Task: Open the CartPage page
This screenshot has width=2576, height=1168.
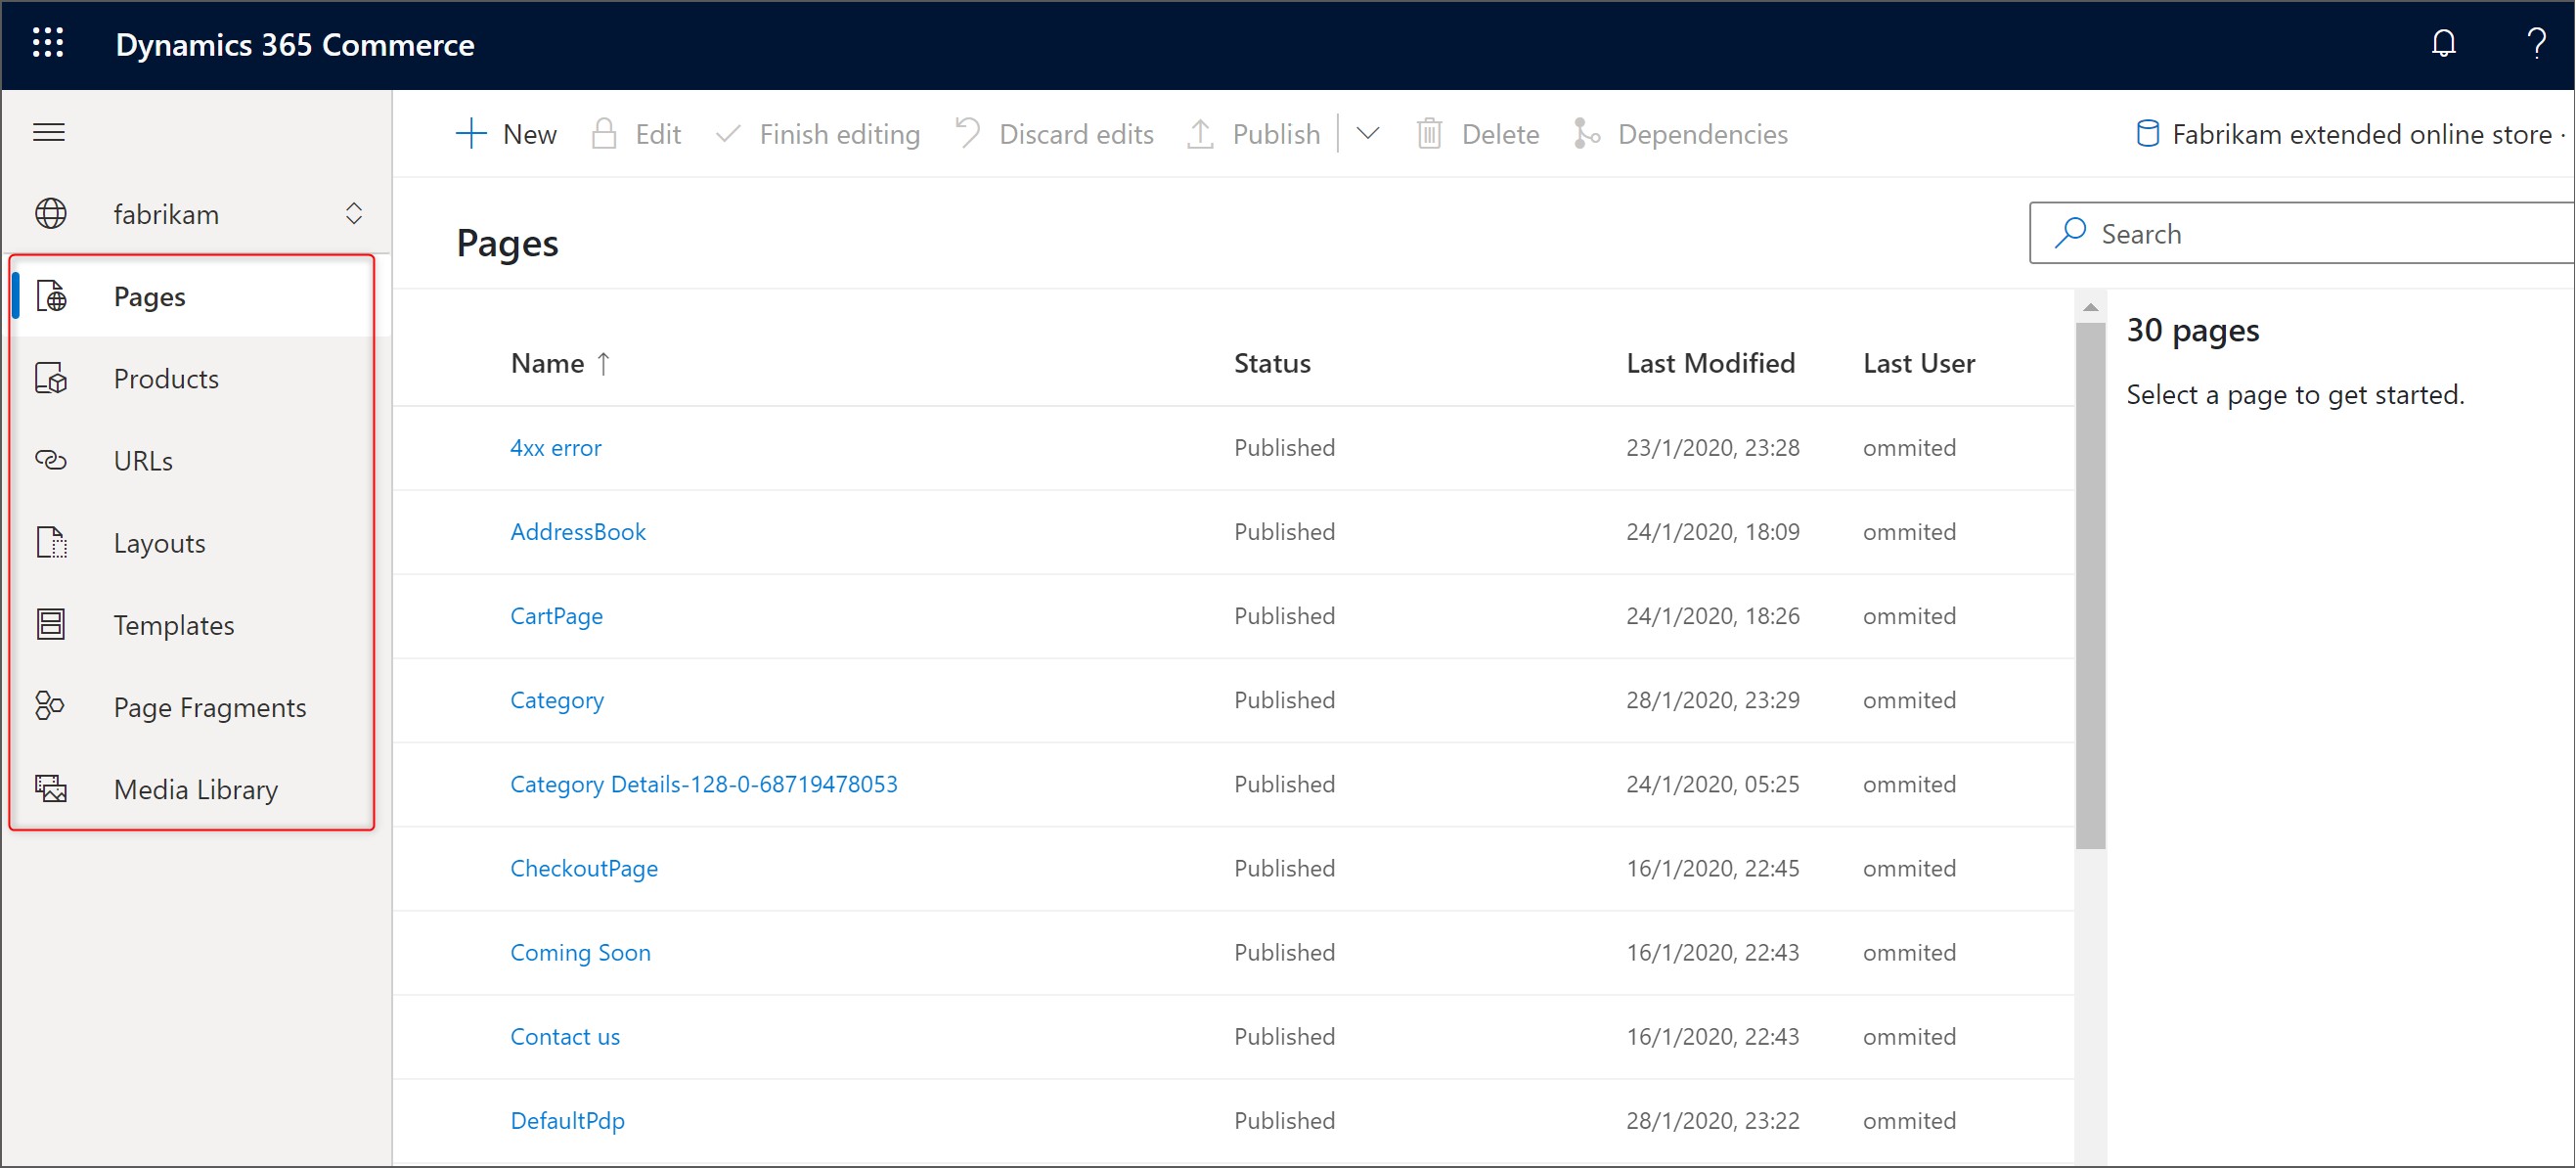Action: point(556,615)
